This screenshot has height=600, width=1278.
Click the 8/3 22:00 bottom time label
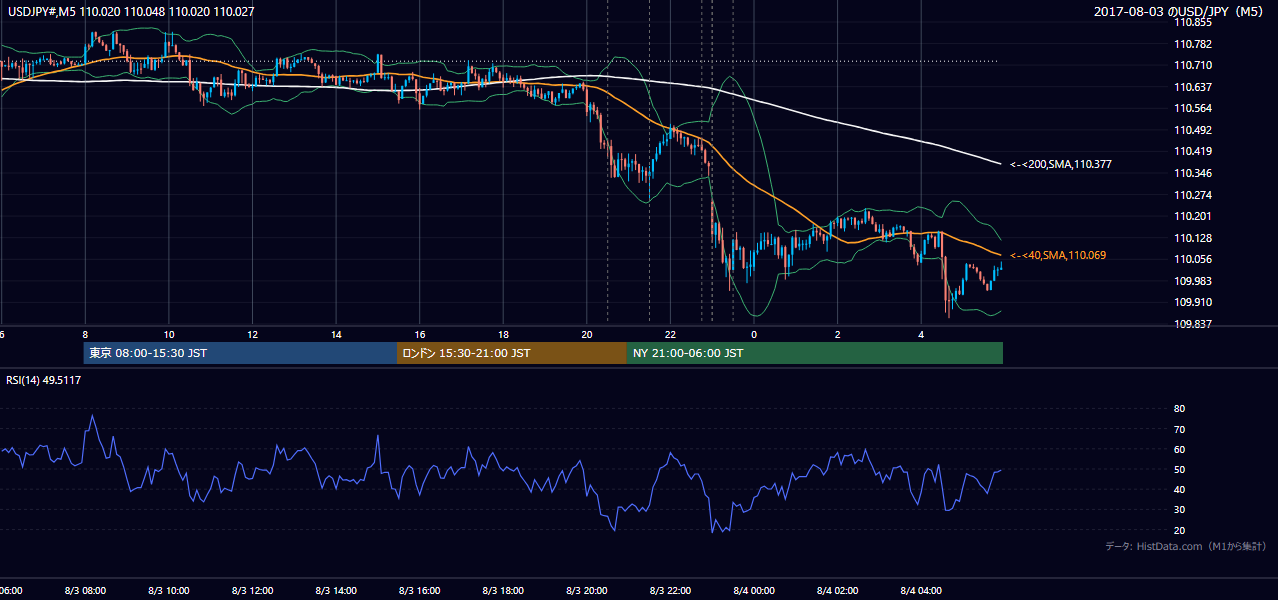pos(670,591)
